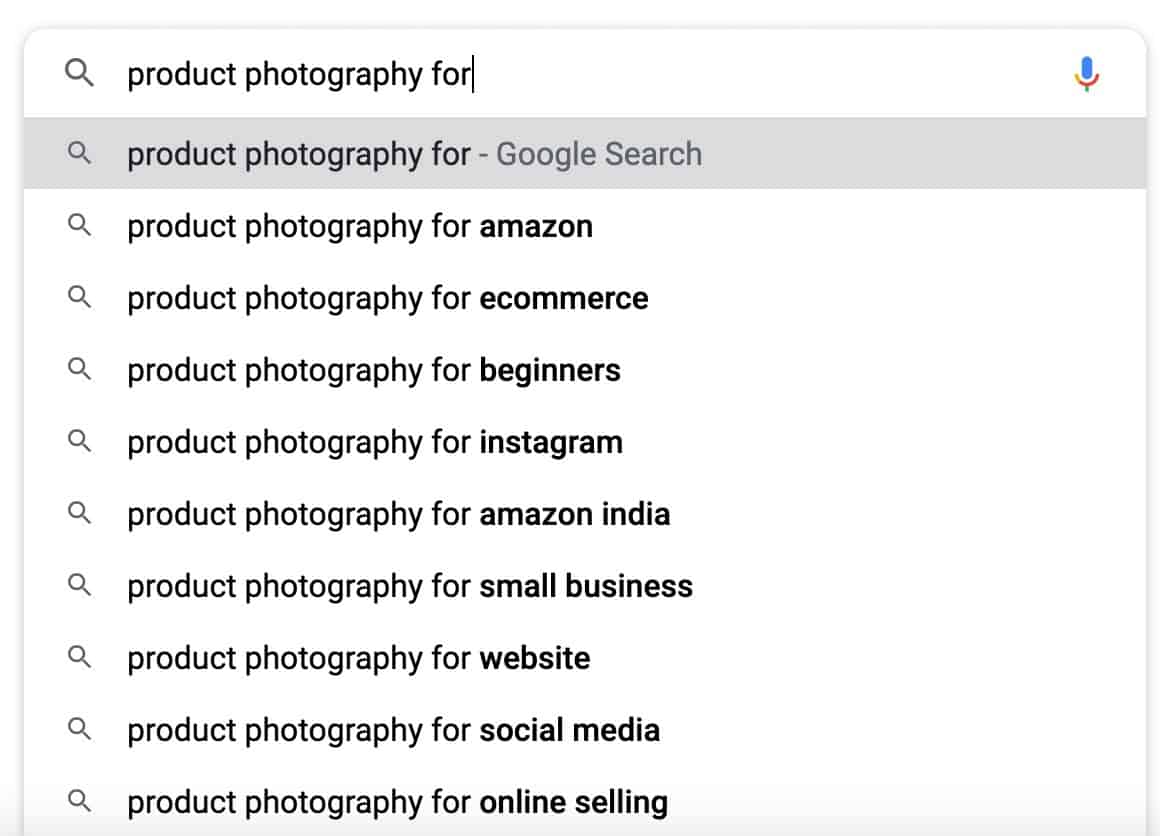Click search icon beside 'social media' suggestion
1160x836 pixels.
pyautogui.click(x=79, y=730)
